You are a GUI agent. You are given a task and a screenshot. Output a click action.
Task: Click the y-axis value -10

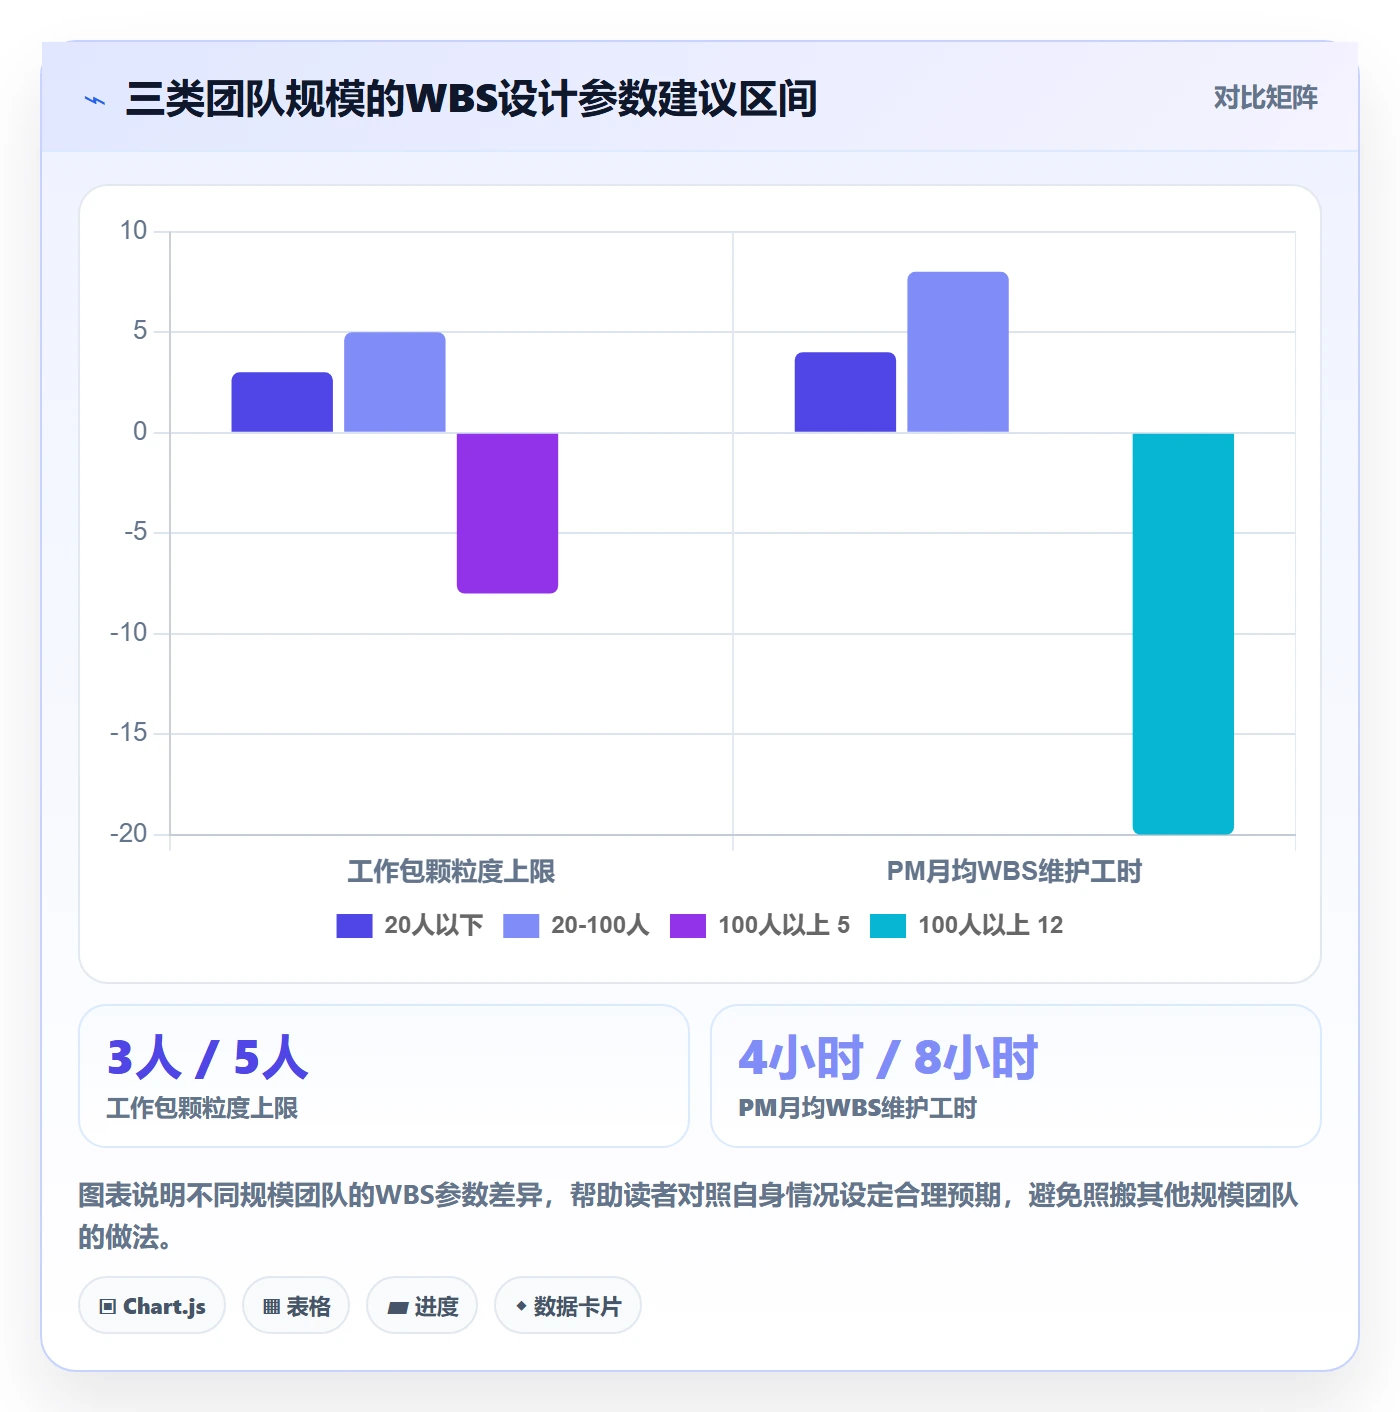tap(129, 632)
